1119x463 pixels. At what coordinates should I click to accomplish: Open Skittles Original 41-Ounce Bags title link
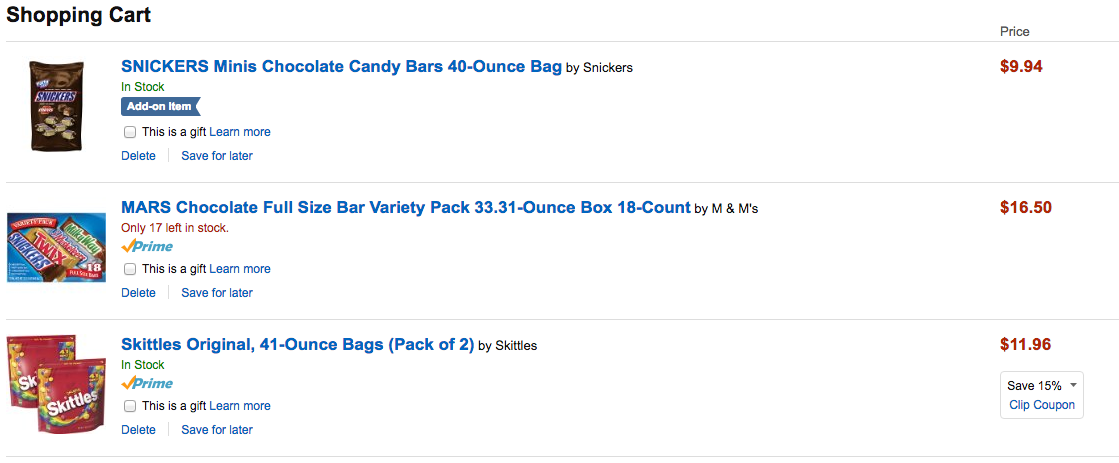[297, 345]
